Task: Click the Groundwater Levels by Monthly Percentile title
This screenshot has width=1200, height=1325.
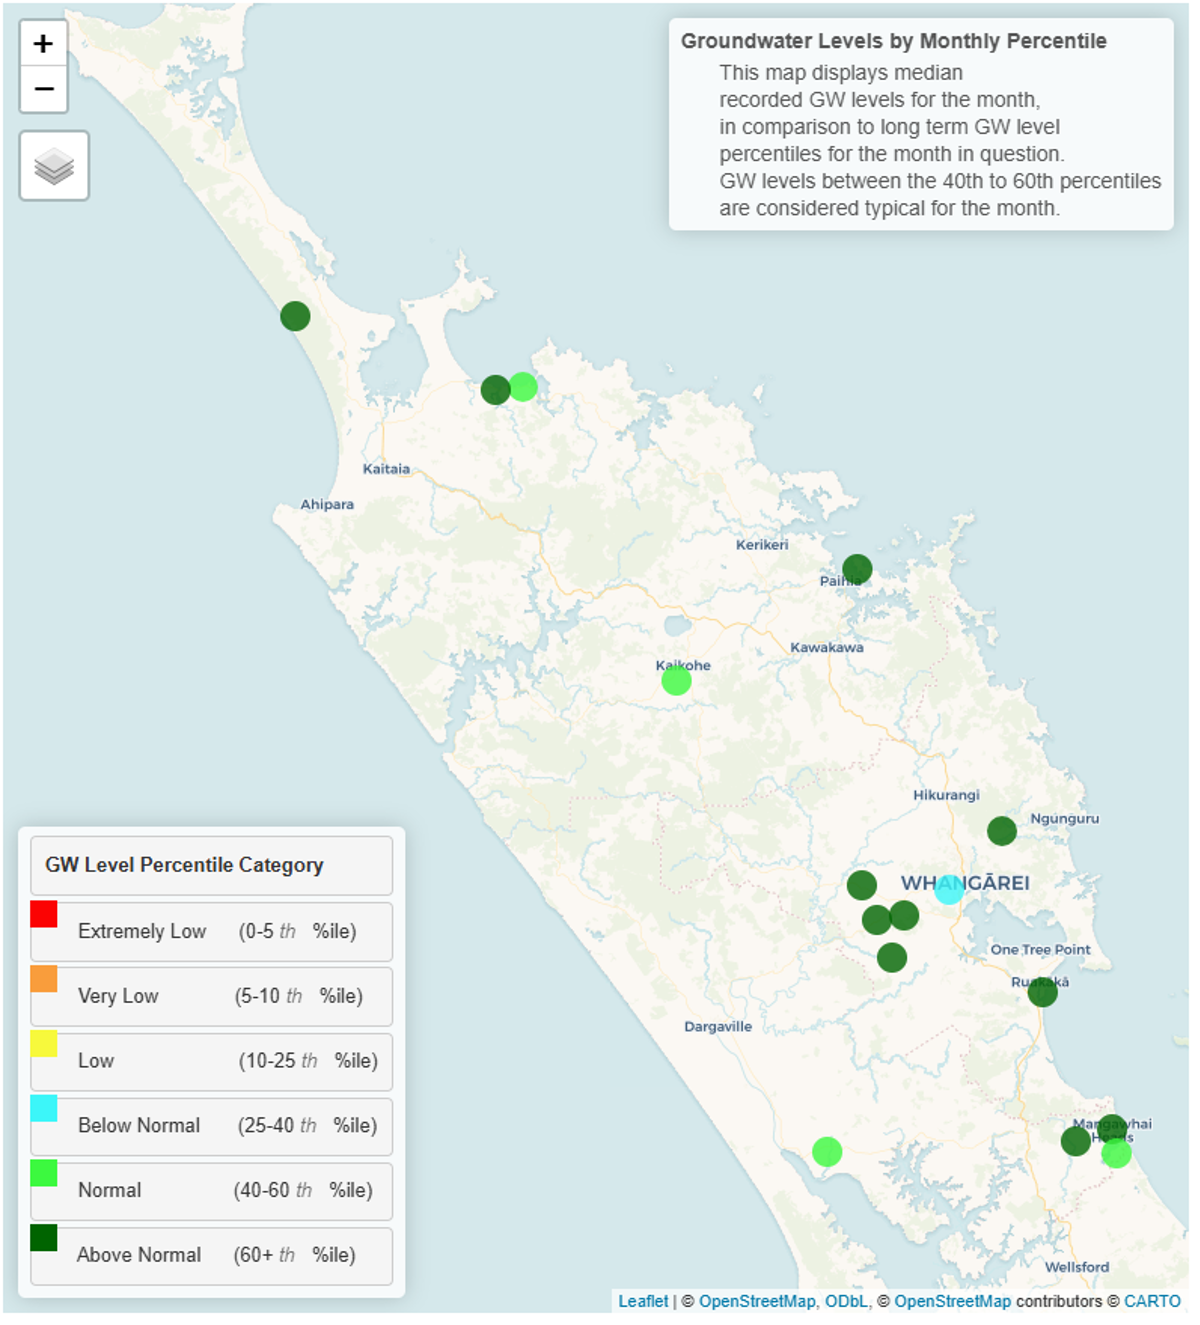Action: click(893, 41)
